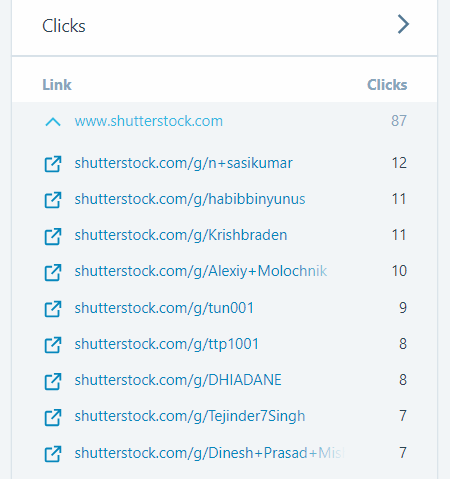Open shutterstock.com/g/tun001 link

164,308
